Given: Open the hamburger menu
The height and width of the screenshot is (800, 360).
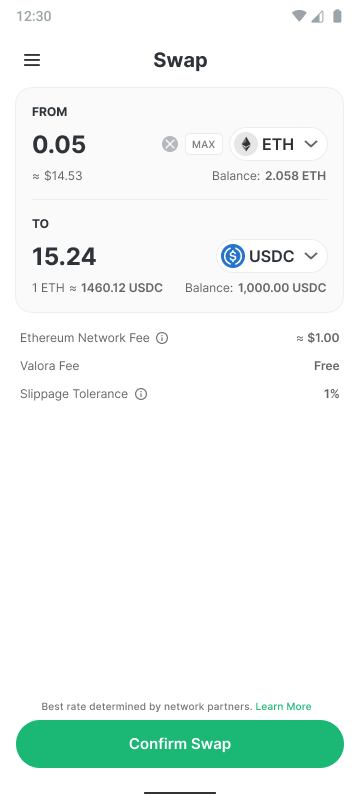Looking at the screenshot, I should (32, 60).
